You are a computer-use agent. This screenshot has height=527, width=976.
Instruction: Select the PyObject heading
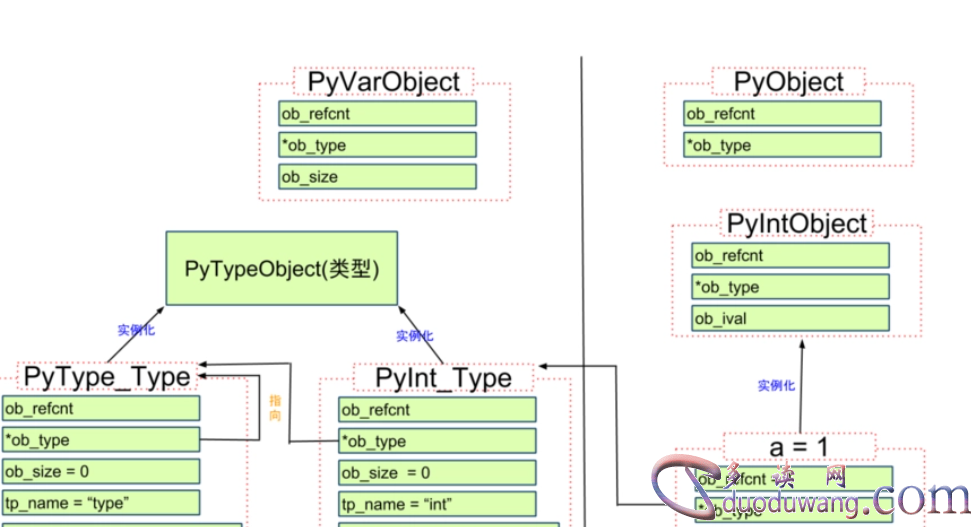tap(789, 82)
